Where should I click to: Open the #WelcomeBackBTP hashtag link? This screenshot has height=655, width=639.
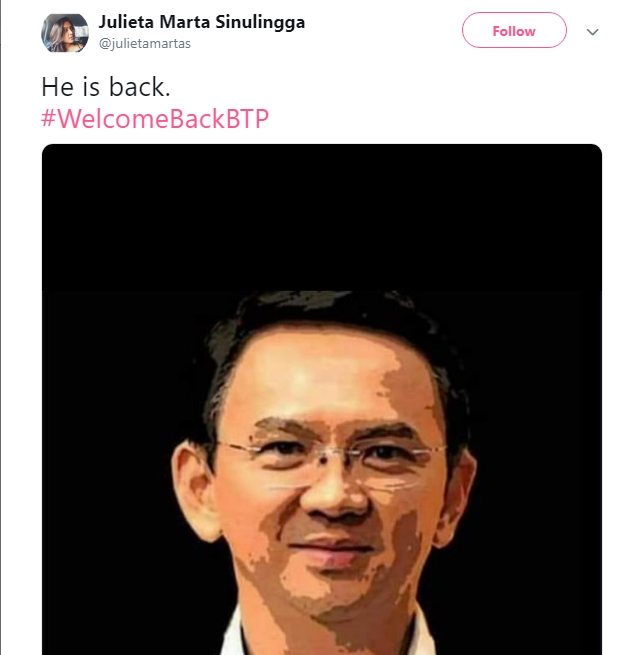pos(155,119)
